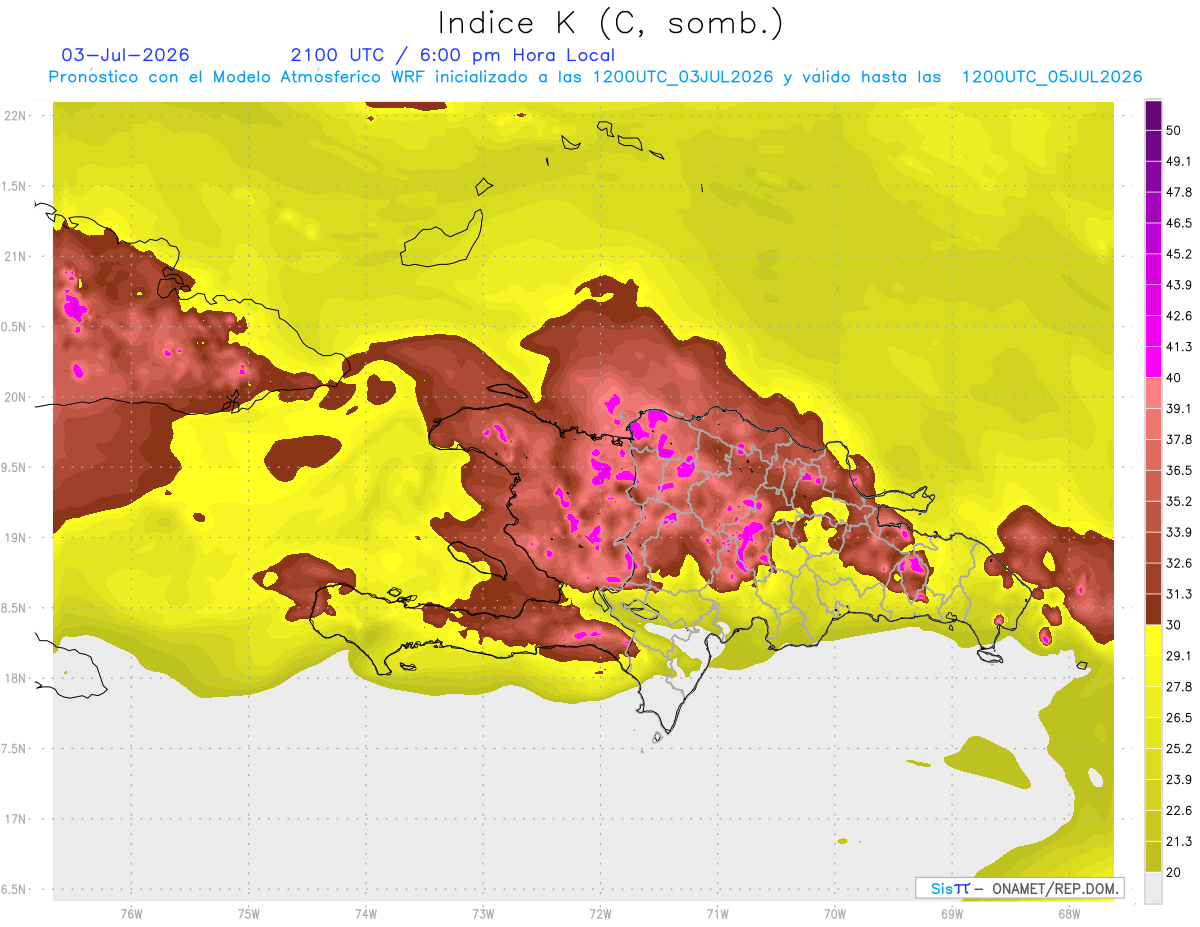Click the title 'Indice K (C, somb.)'
The height and width of the screenshot is (927, 1200).
[x=610, y=23]
